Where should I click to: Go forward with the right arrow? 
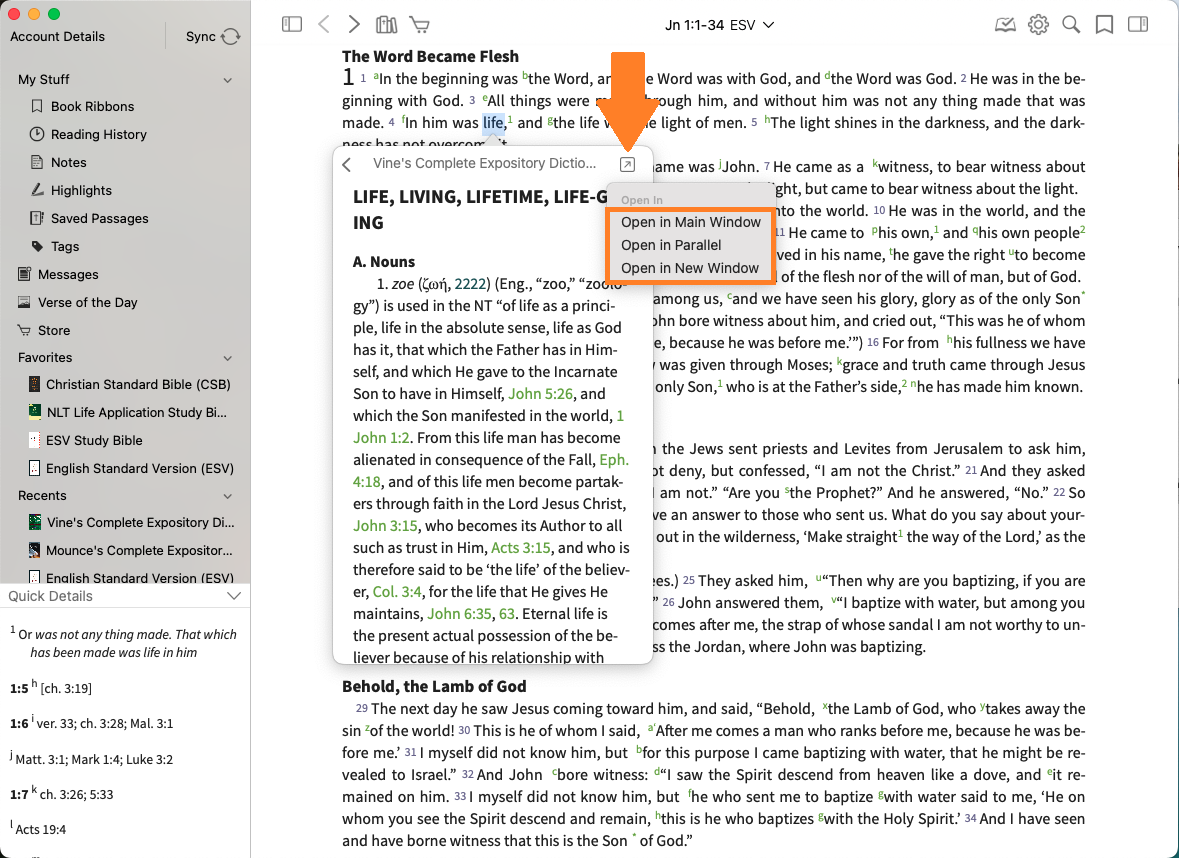(x=354, y=24)
